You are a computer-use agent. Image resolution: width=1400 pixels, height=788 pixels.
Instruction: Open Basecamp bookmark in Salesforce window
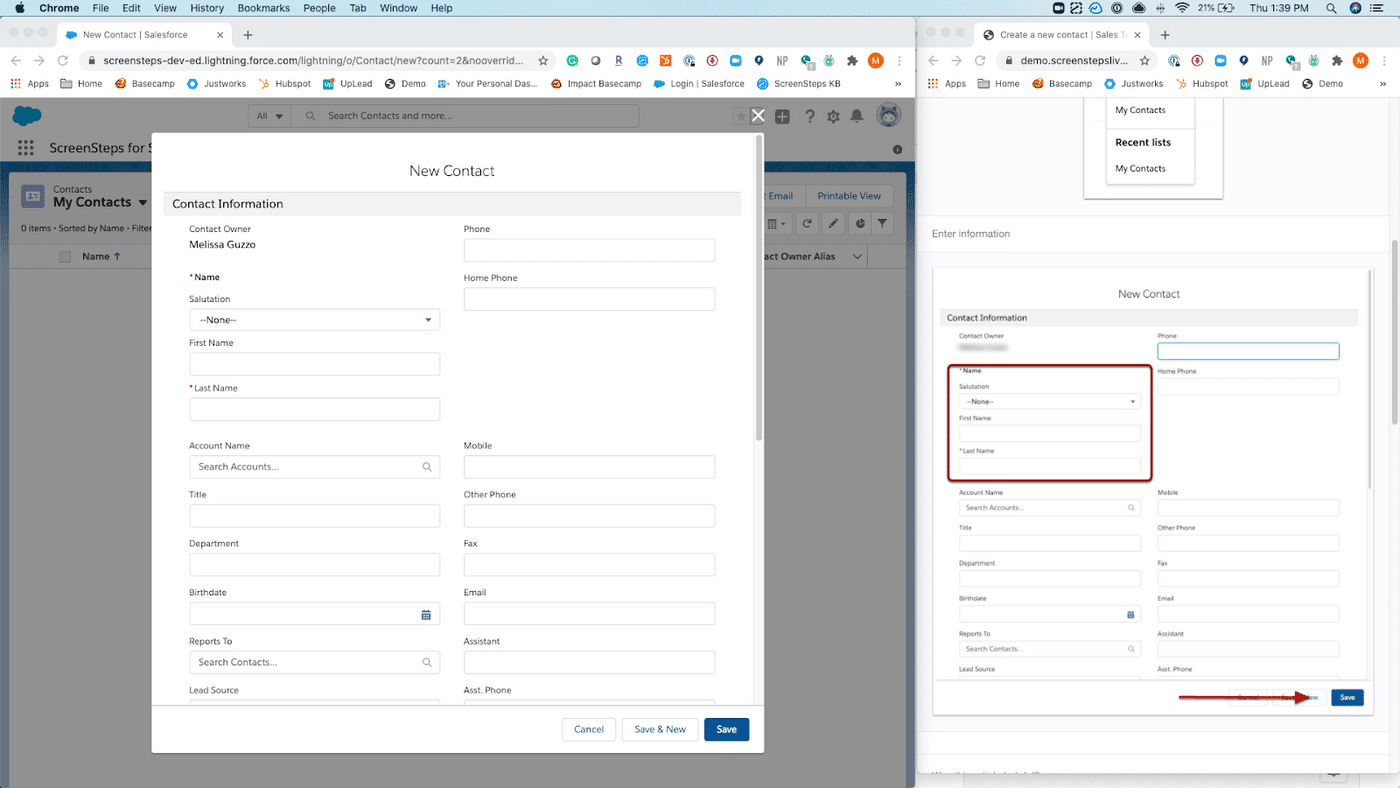pyautogui.click(x=146, y=84)
